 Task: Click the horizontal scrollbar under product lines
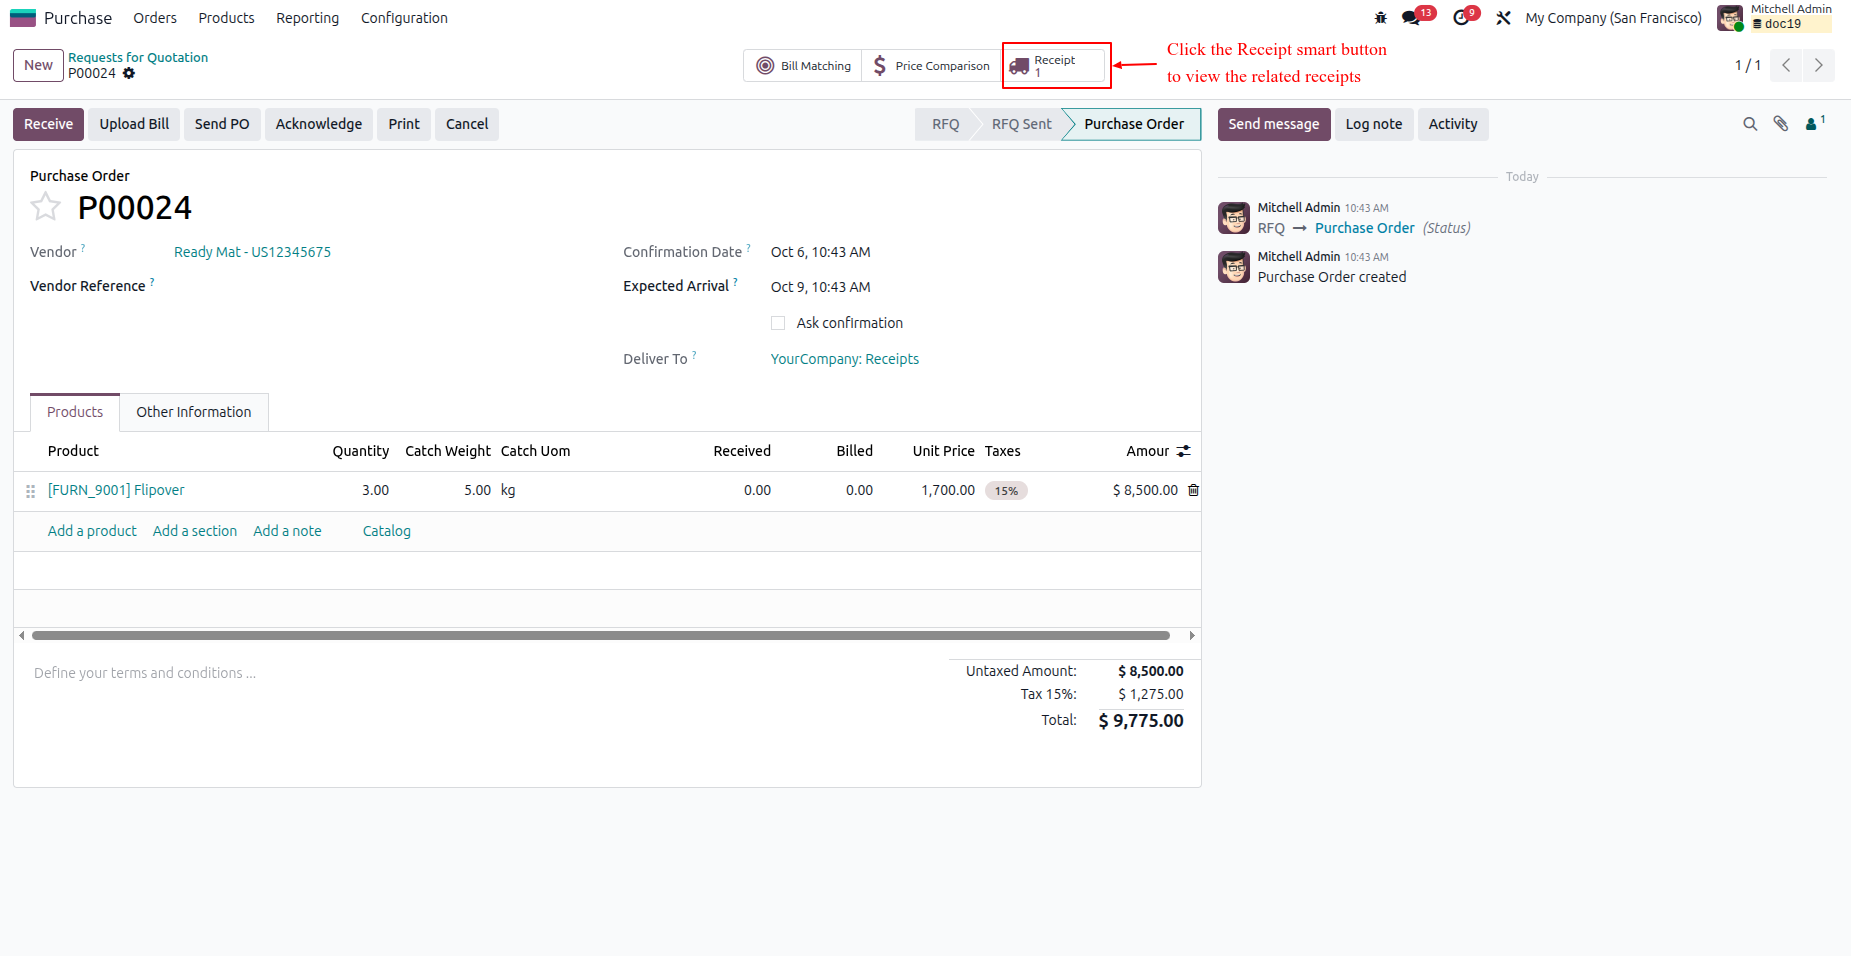coord(601,635)
